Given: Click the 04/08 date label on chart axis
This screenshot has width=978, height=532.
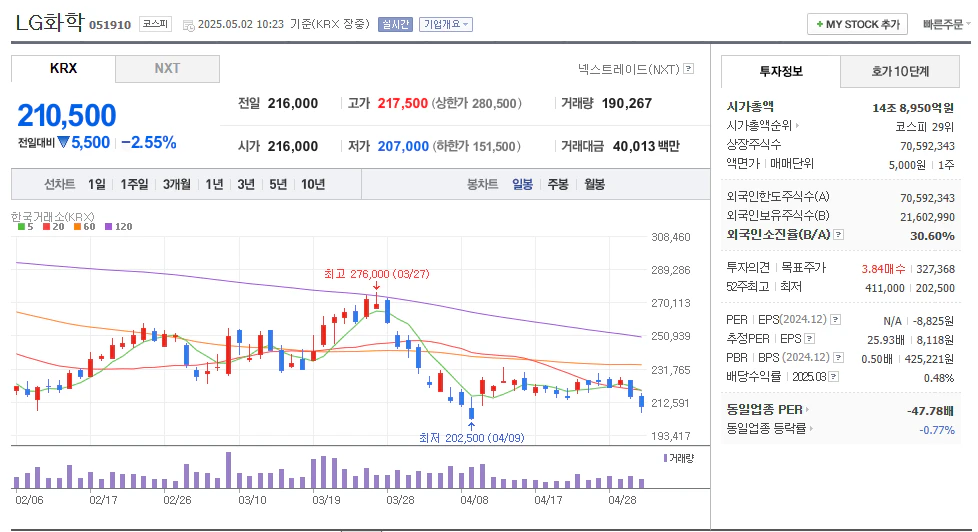Looking at the screenshot, I should [x=474, y=500].
